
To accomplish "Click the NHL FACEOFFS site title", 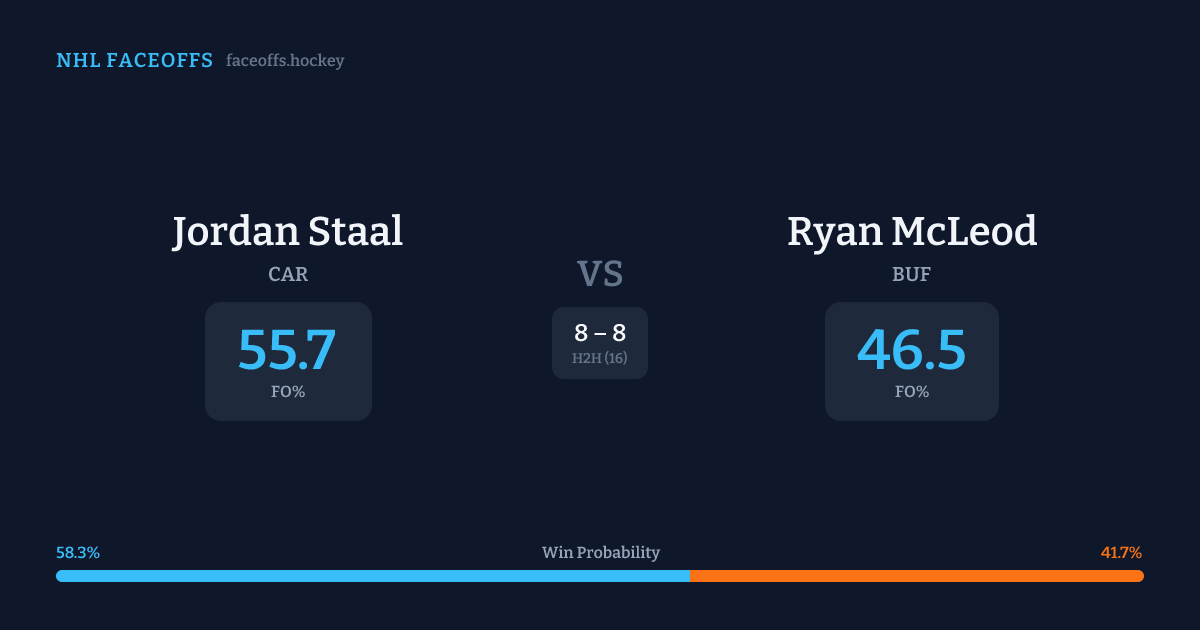I will [134, 61].
